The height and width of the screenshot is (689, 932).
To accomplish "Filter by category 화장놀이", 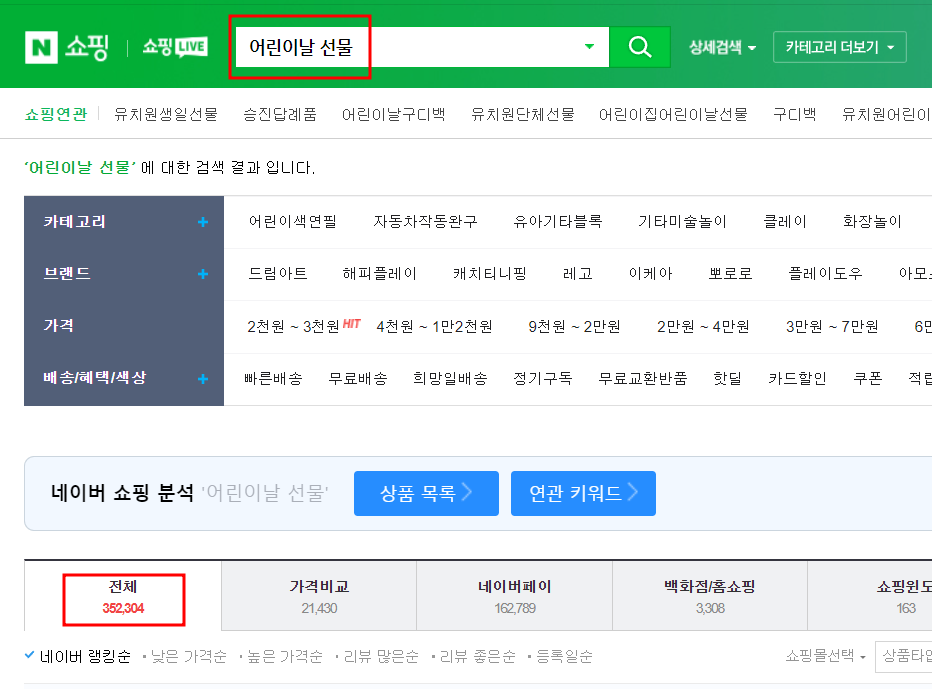I will 872,222.
